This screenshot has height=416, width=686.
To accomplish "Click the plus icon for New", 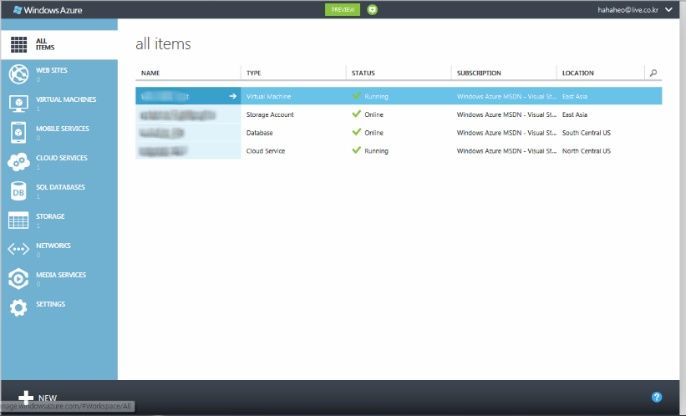I will coord(26,398).
